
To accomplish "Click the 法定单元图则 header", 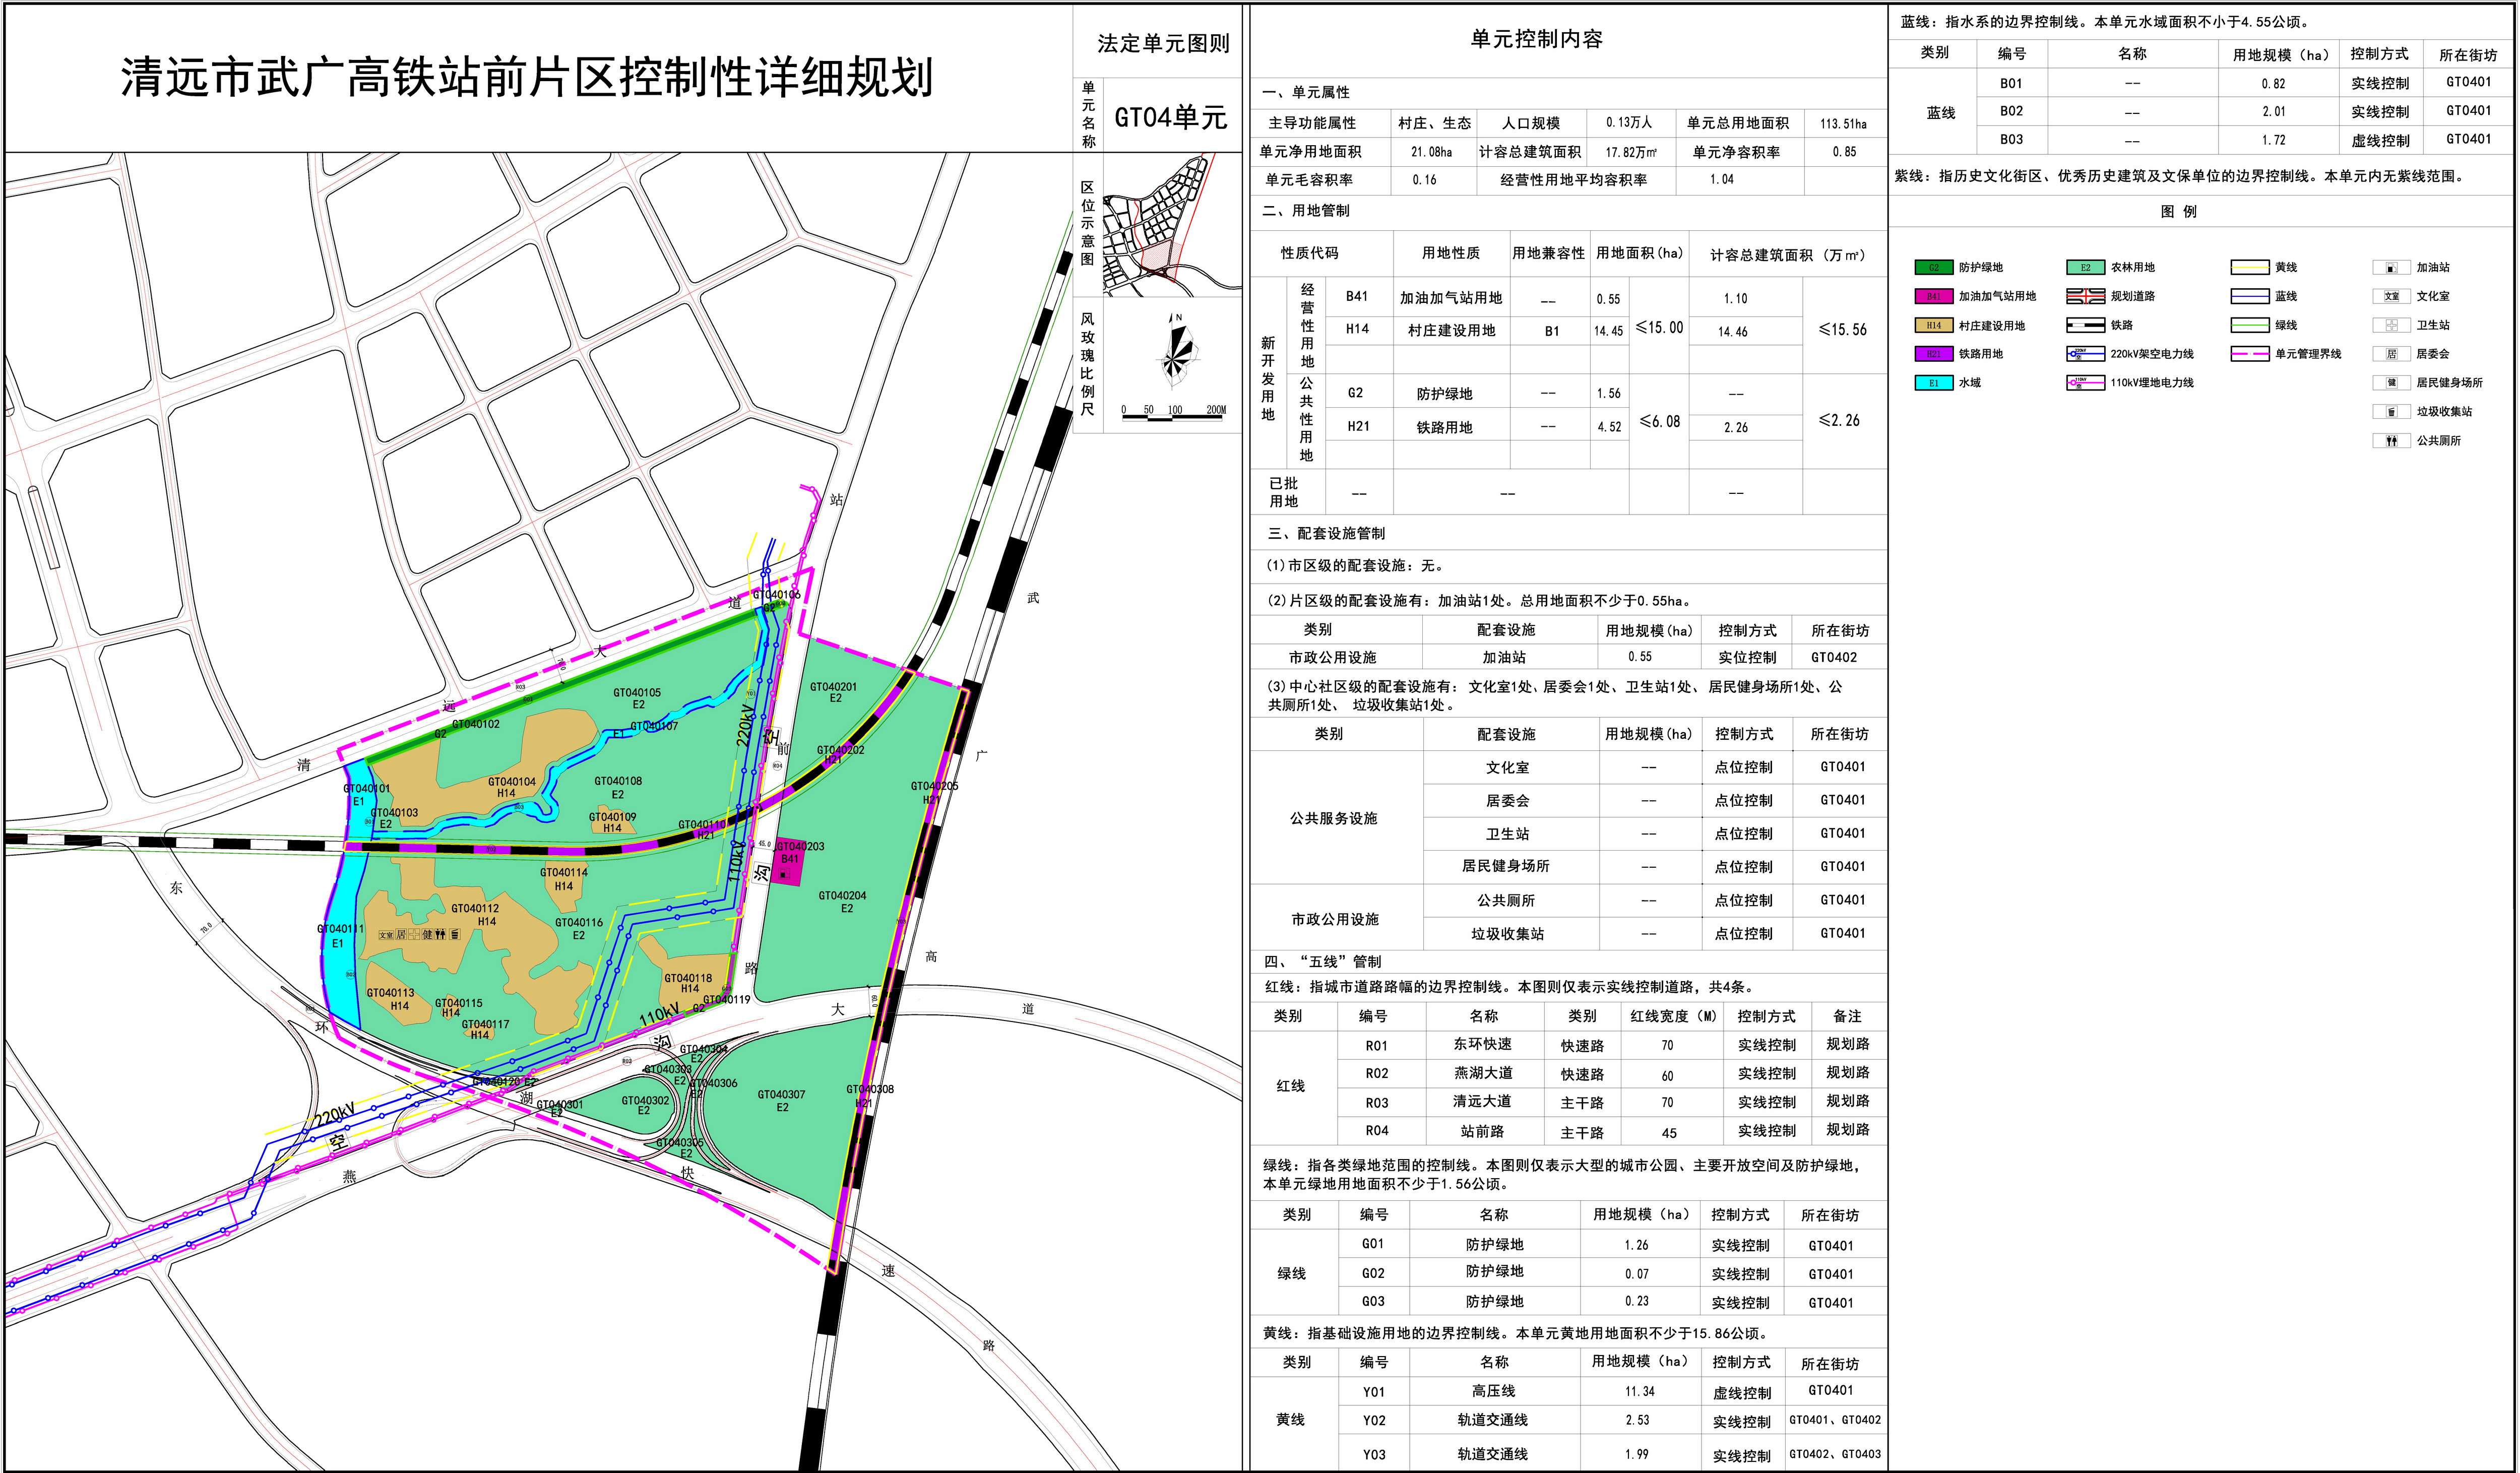I will [x=1163, y=43].
